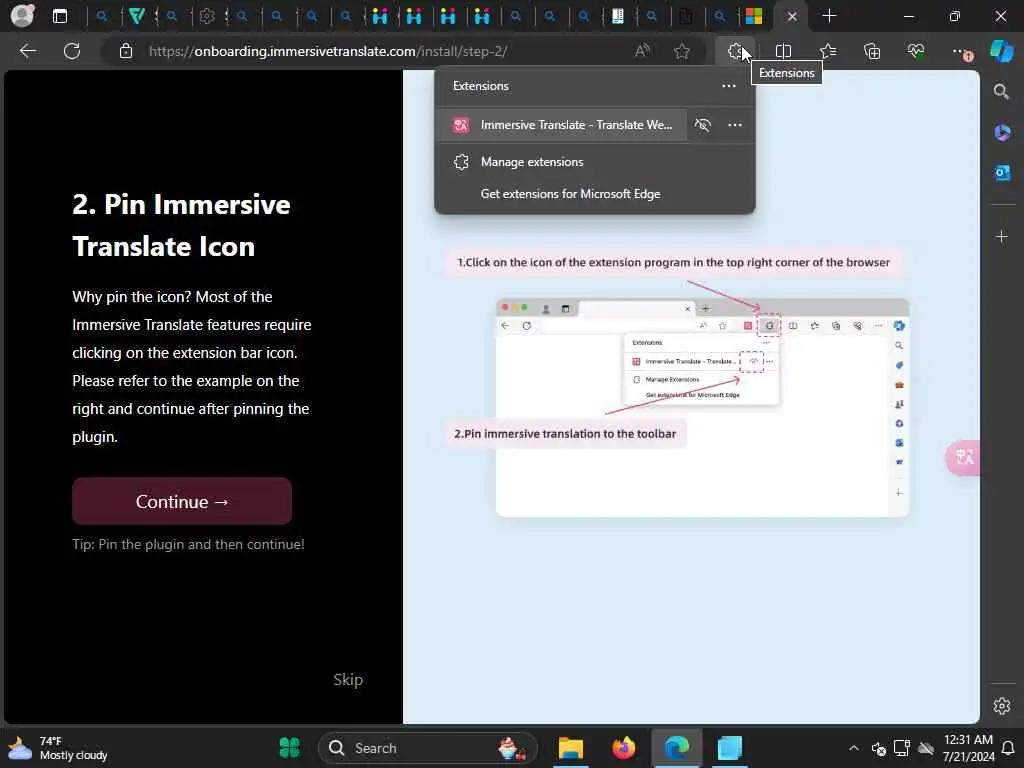Click the Skip link

[348, 679]
